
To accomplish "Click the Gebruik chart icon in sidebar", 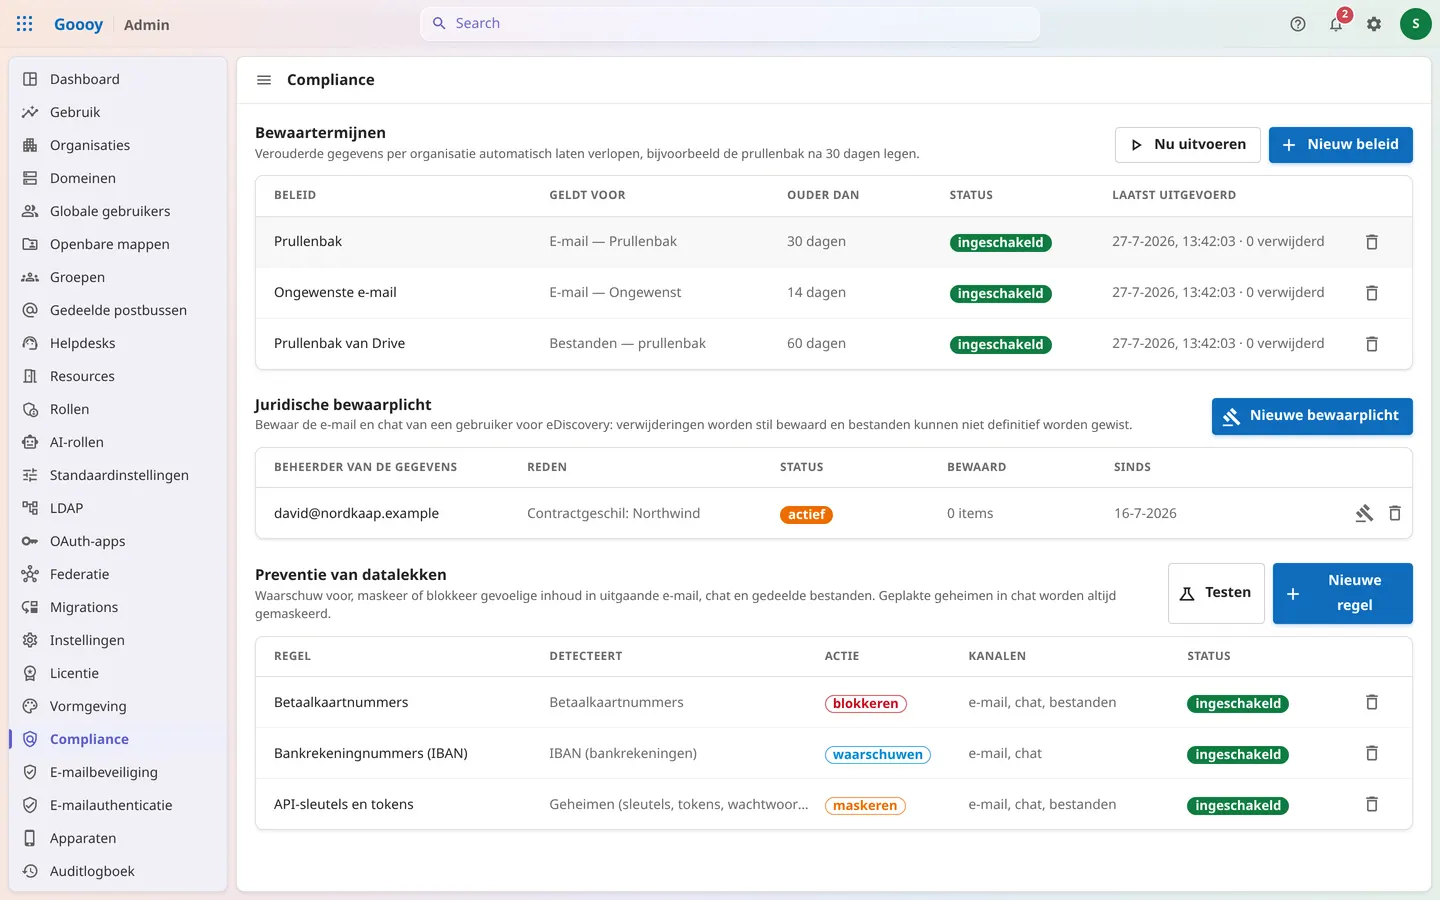I will pos(30,112).
